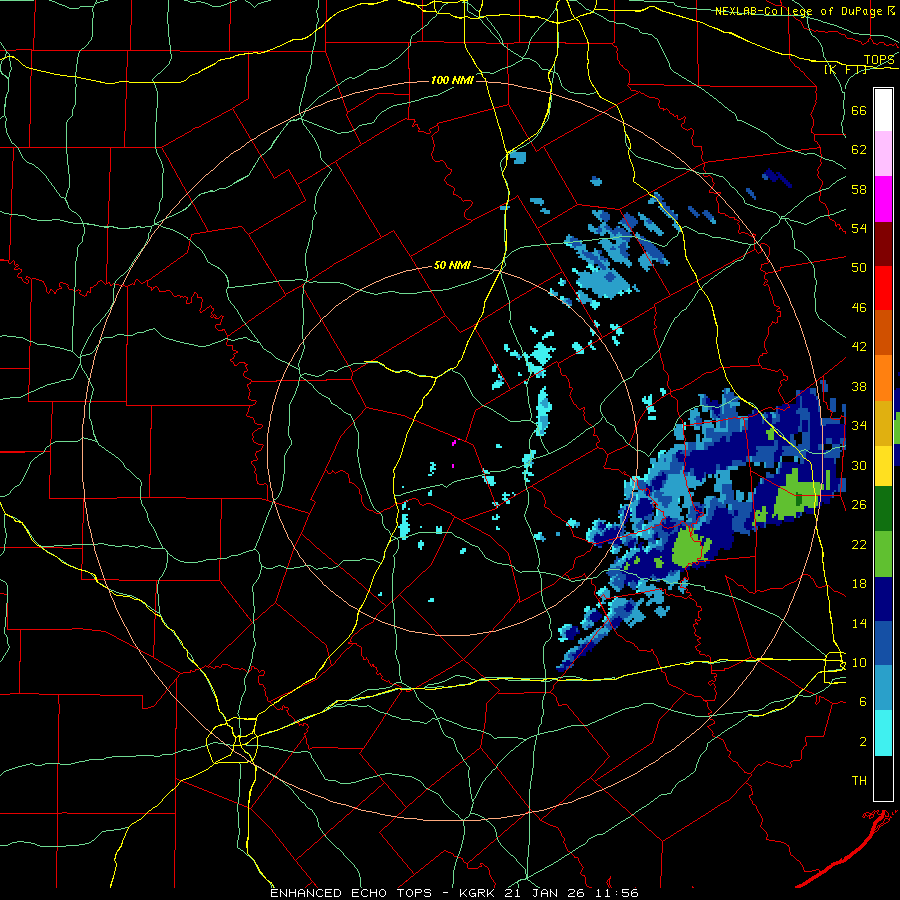Click the light green legend swatch beside 22

point(883,554)
